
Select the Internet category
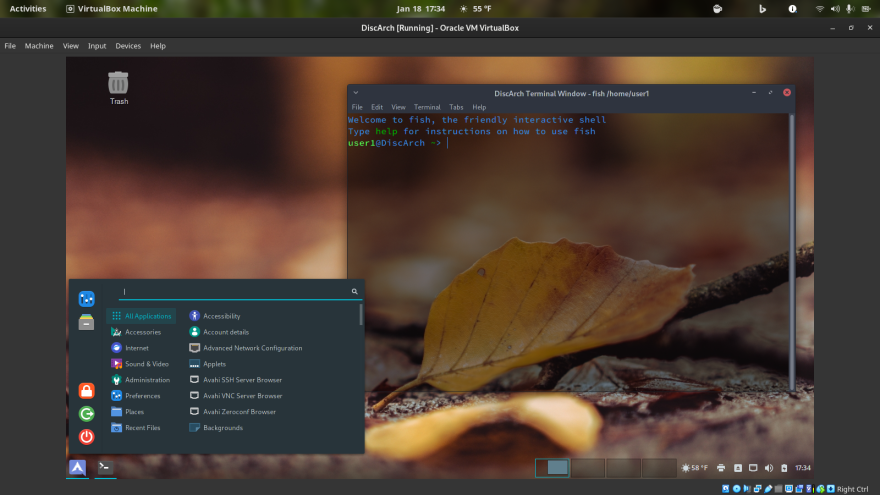(x=130, y=348)
